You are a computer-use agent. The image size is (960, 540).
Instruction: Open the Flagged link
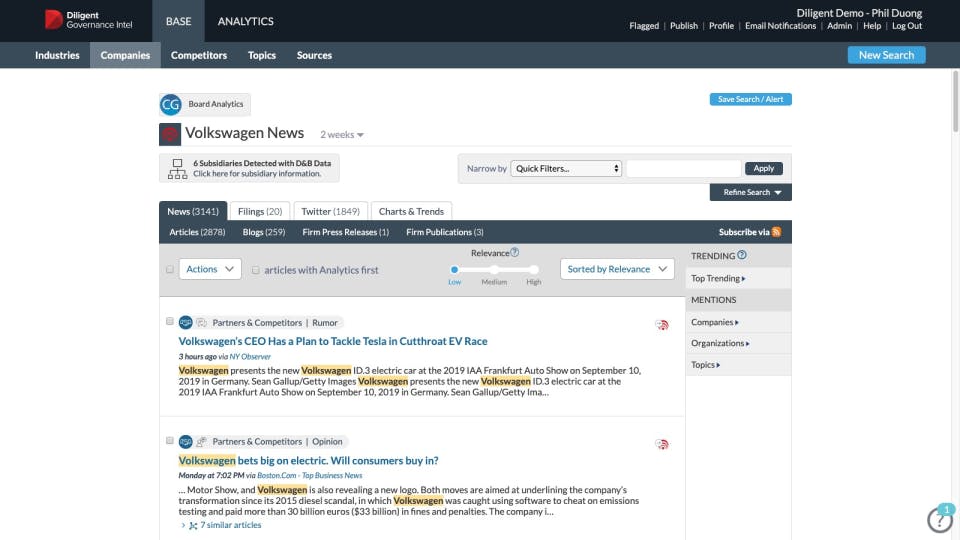pyautogui.click(x=644, y=26)
